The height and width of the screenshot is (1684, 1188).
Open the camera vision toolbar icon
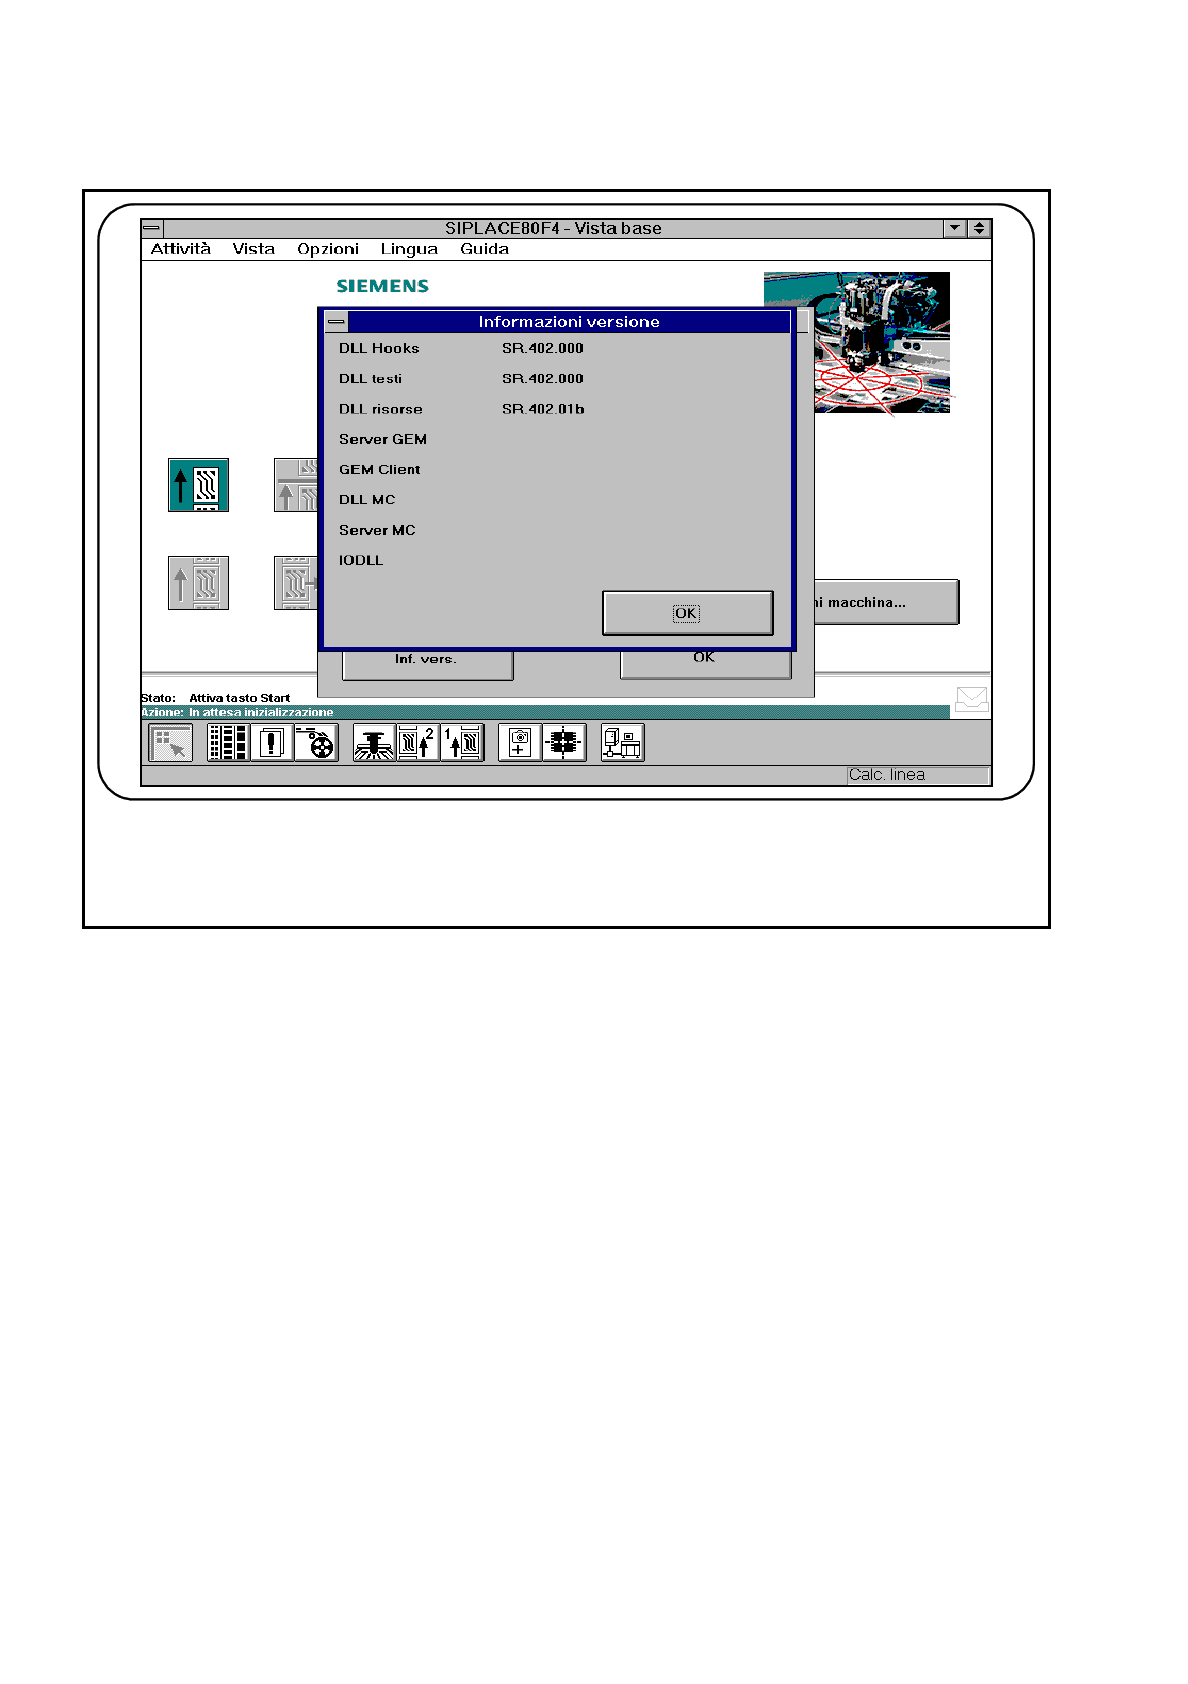click(x=520, y=743)
